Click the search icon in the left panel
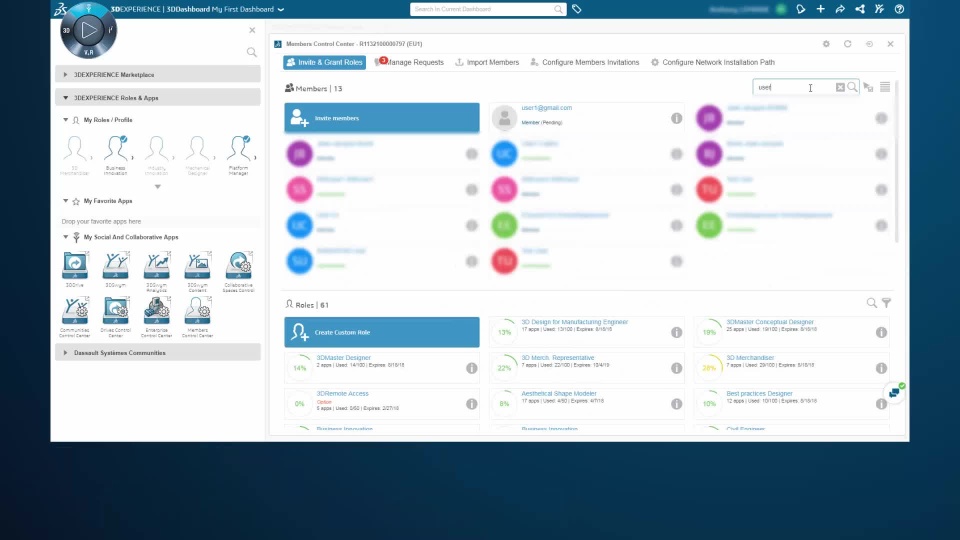 pyautogui.click(x=252, y=52)
